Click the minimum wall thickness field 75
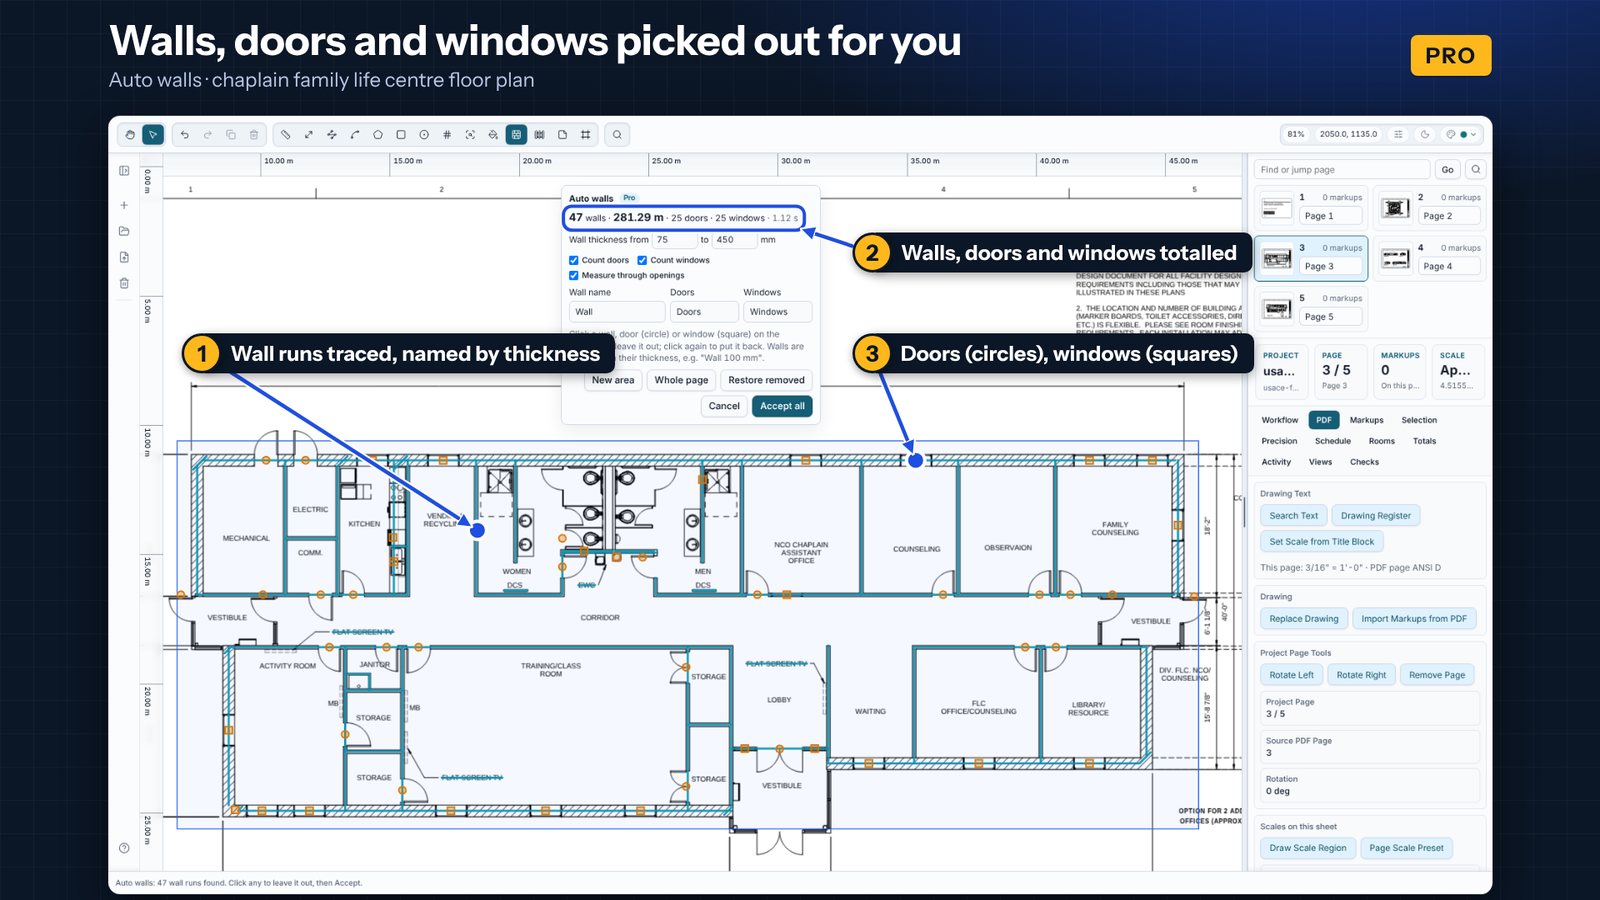 pyautogui.click(x=674, y=240)
